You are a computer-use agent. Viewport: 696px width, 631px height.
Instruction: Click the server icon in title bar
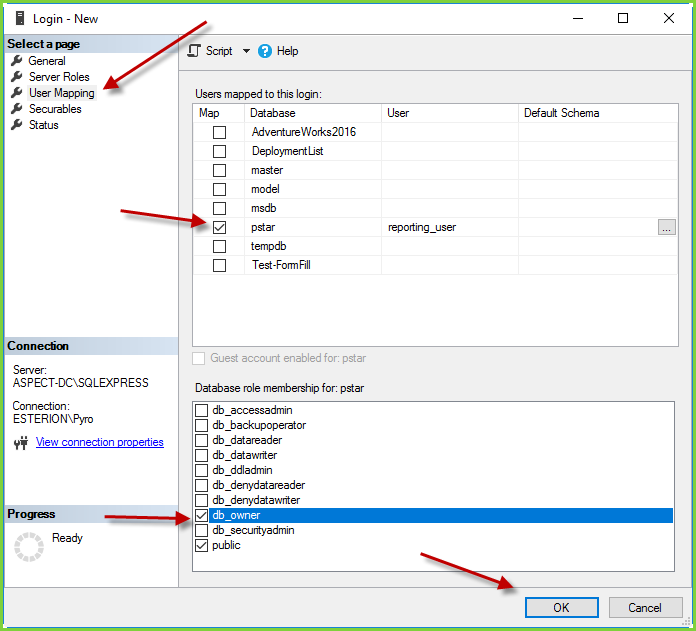[x=20, y=18]
